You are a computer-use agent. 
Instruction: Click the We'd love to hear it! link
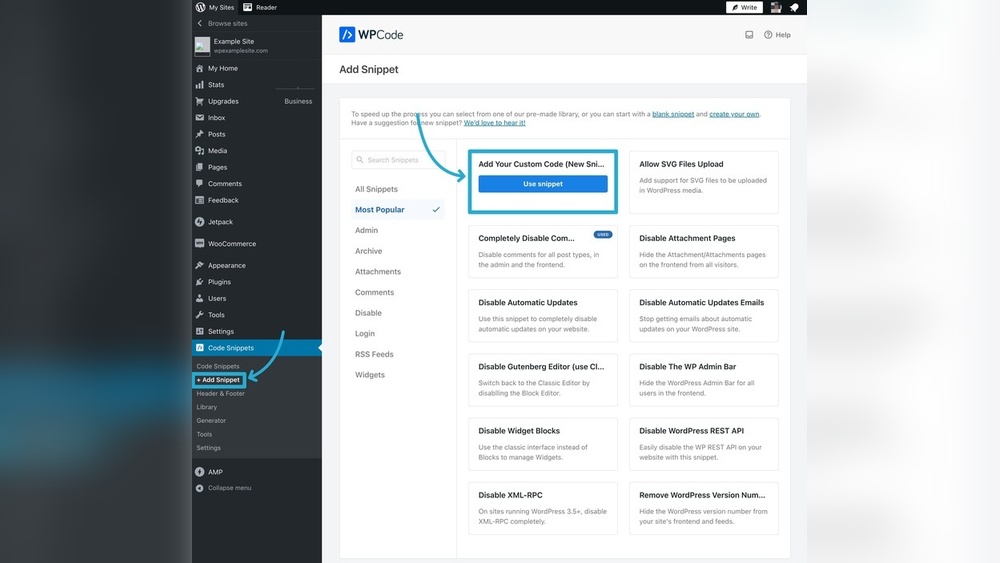pyautogui.click(x=494, y=123)
